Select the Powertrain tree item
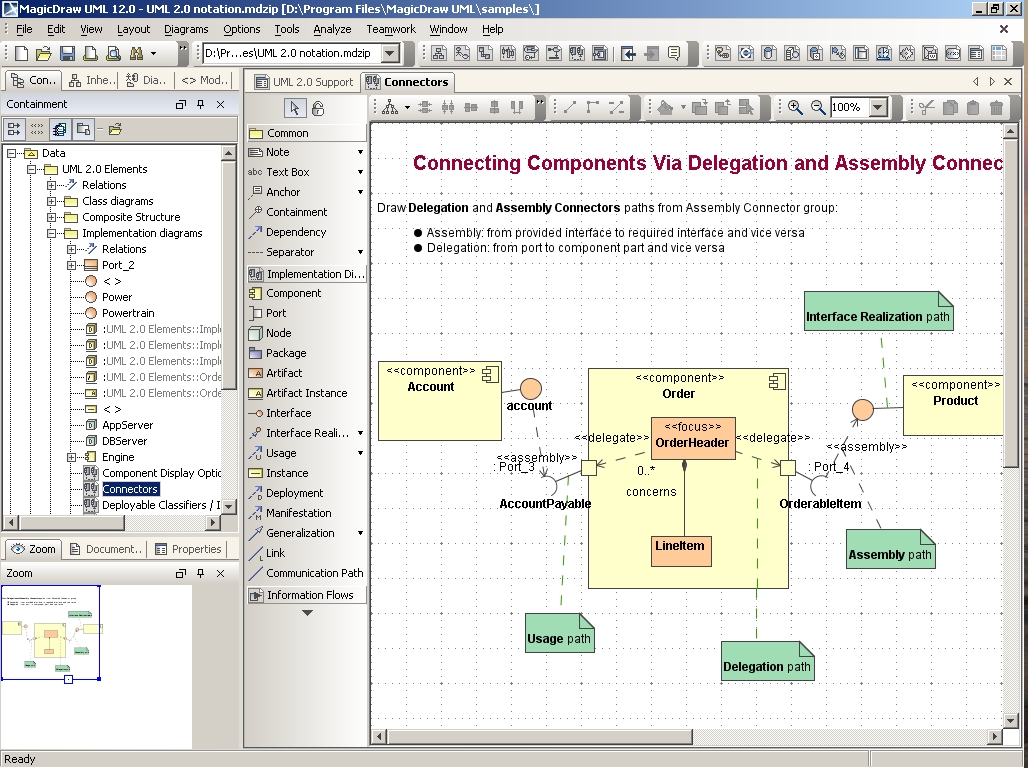 coord(128,313)
